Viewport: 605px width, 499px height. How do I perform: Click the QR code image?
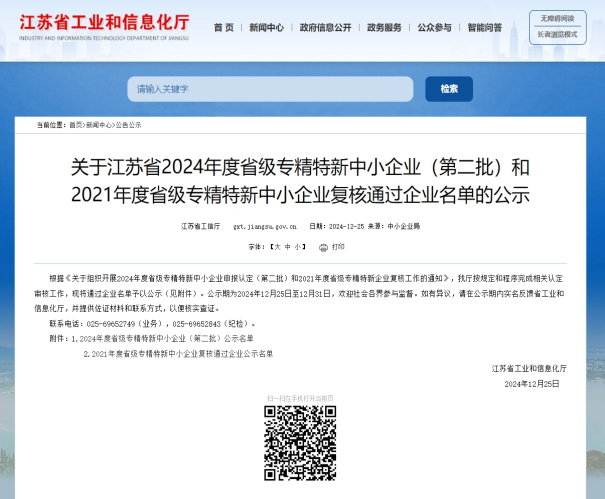[299, 444]
